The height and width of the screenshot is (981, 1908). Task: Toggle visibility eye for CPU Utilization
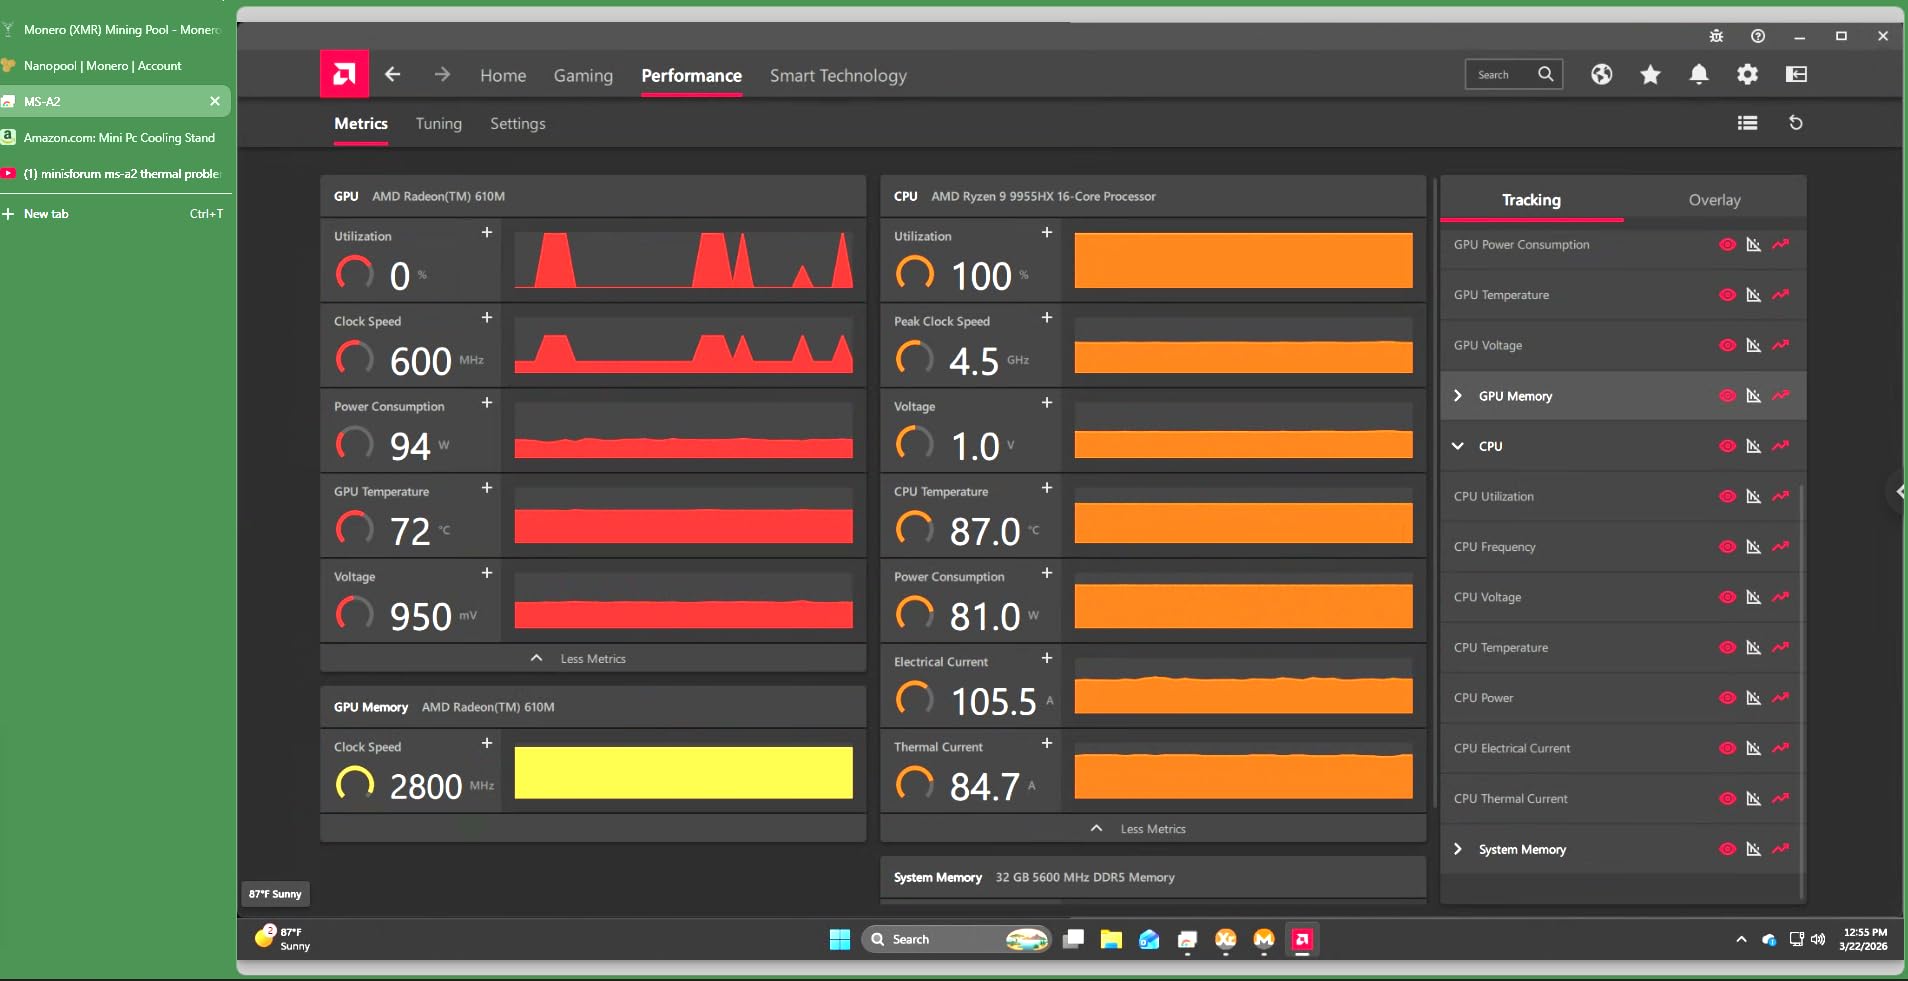1727,496
